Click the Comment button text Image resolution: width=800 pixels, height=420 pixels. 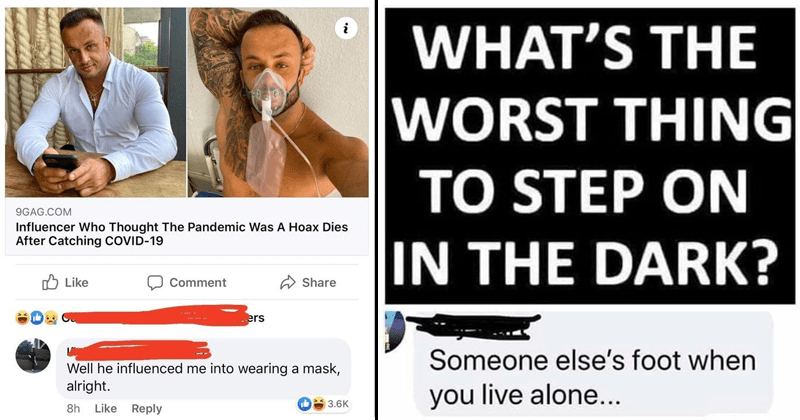[197, 282]
